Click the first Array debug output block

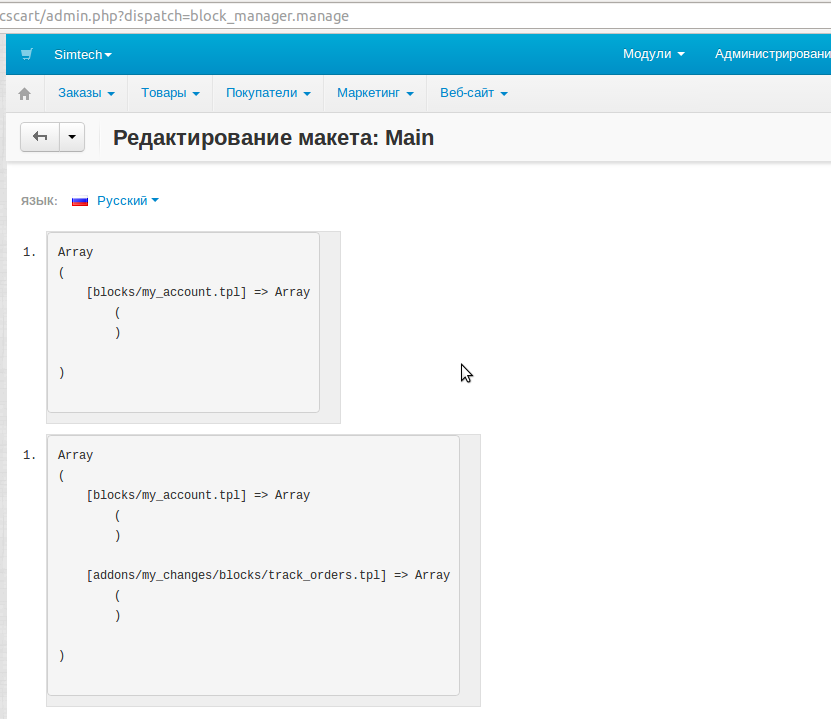[x=183, y=322]
